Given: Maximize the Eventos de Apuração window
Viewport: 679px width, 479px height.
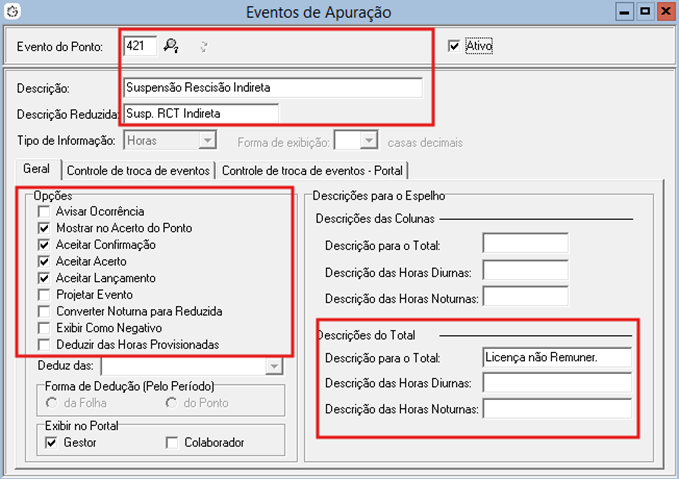Looking at the screenshot, I should pyautogui.click(x=646, y=11).
